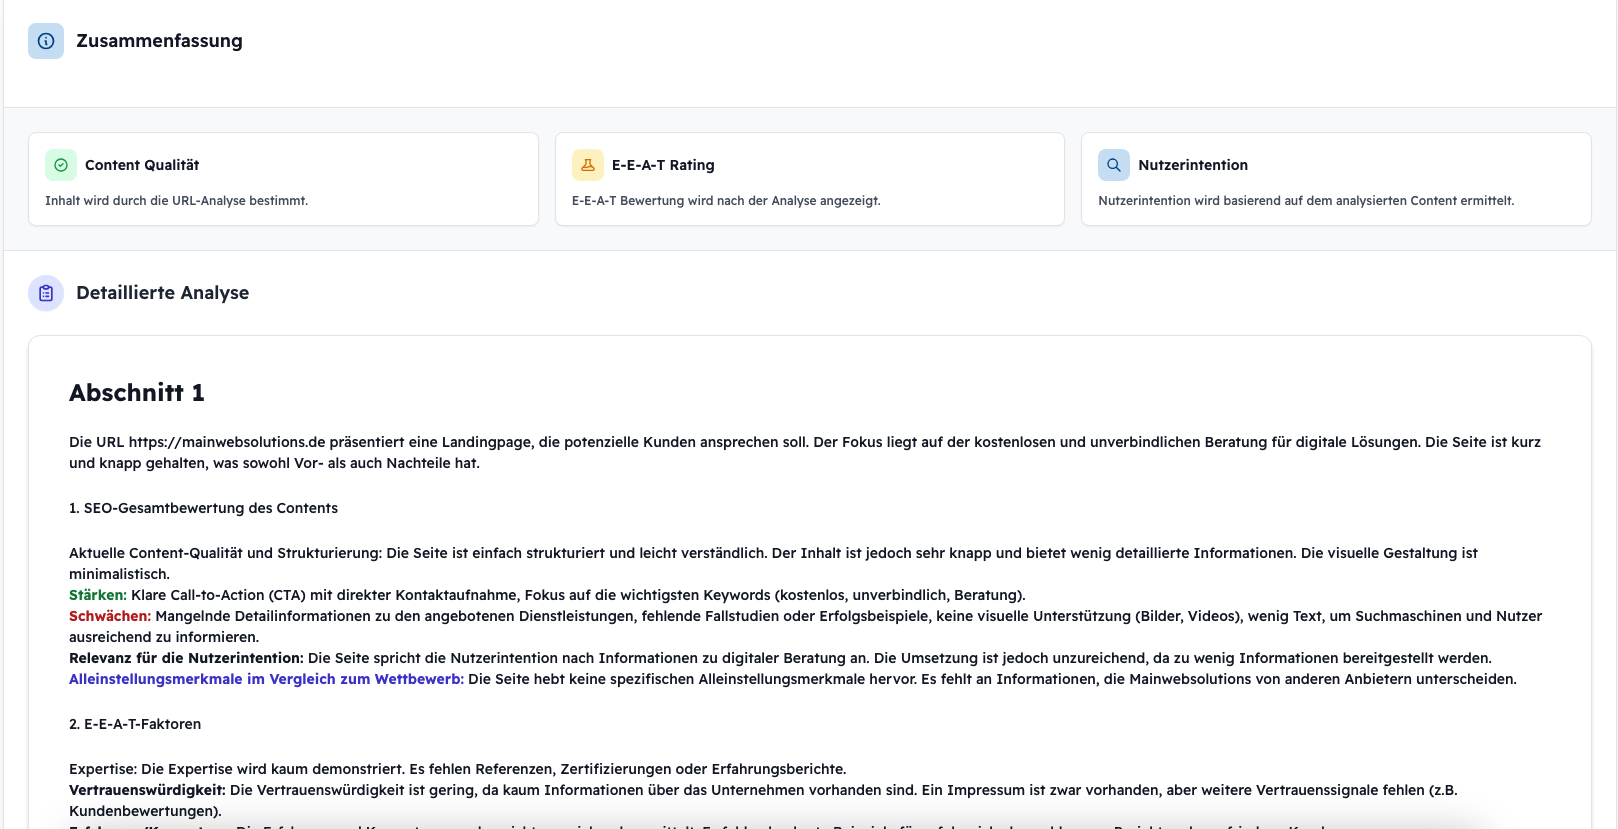1618x829 pixels.
Task: Click the 'Expertise: Die Expertise wird kaum' line
Action: pos(457,769)
